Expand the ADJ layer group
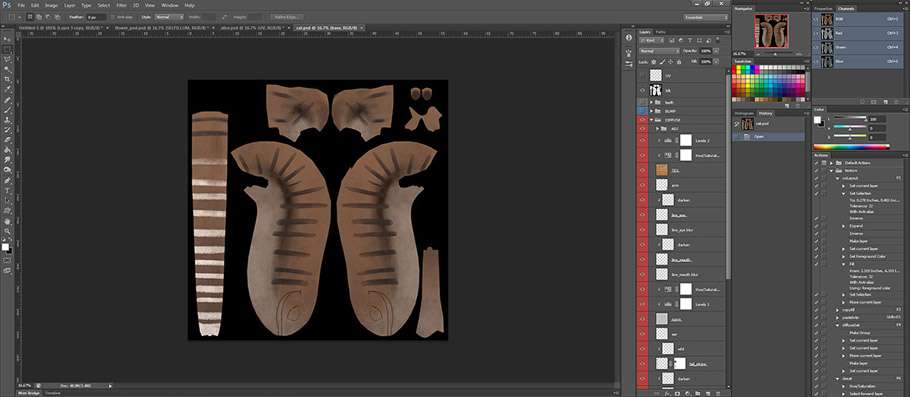The image size is (910, 397). (658, 128)
